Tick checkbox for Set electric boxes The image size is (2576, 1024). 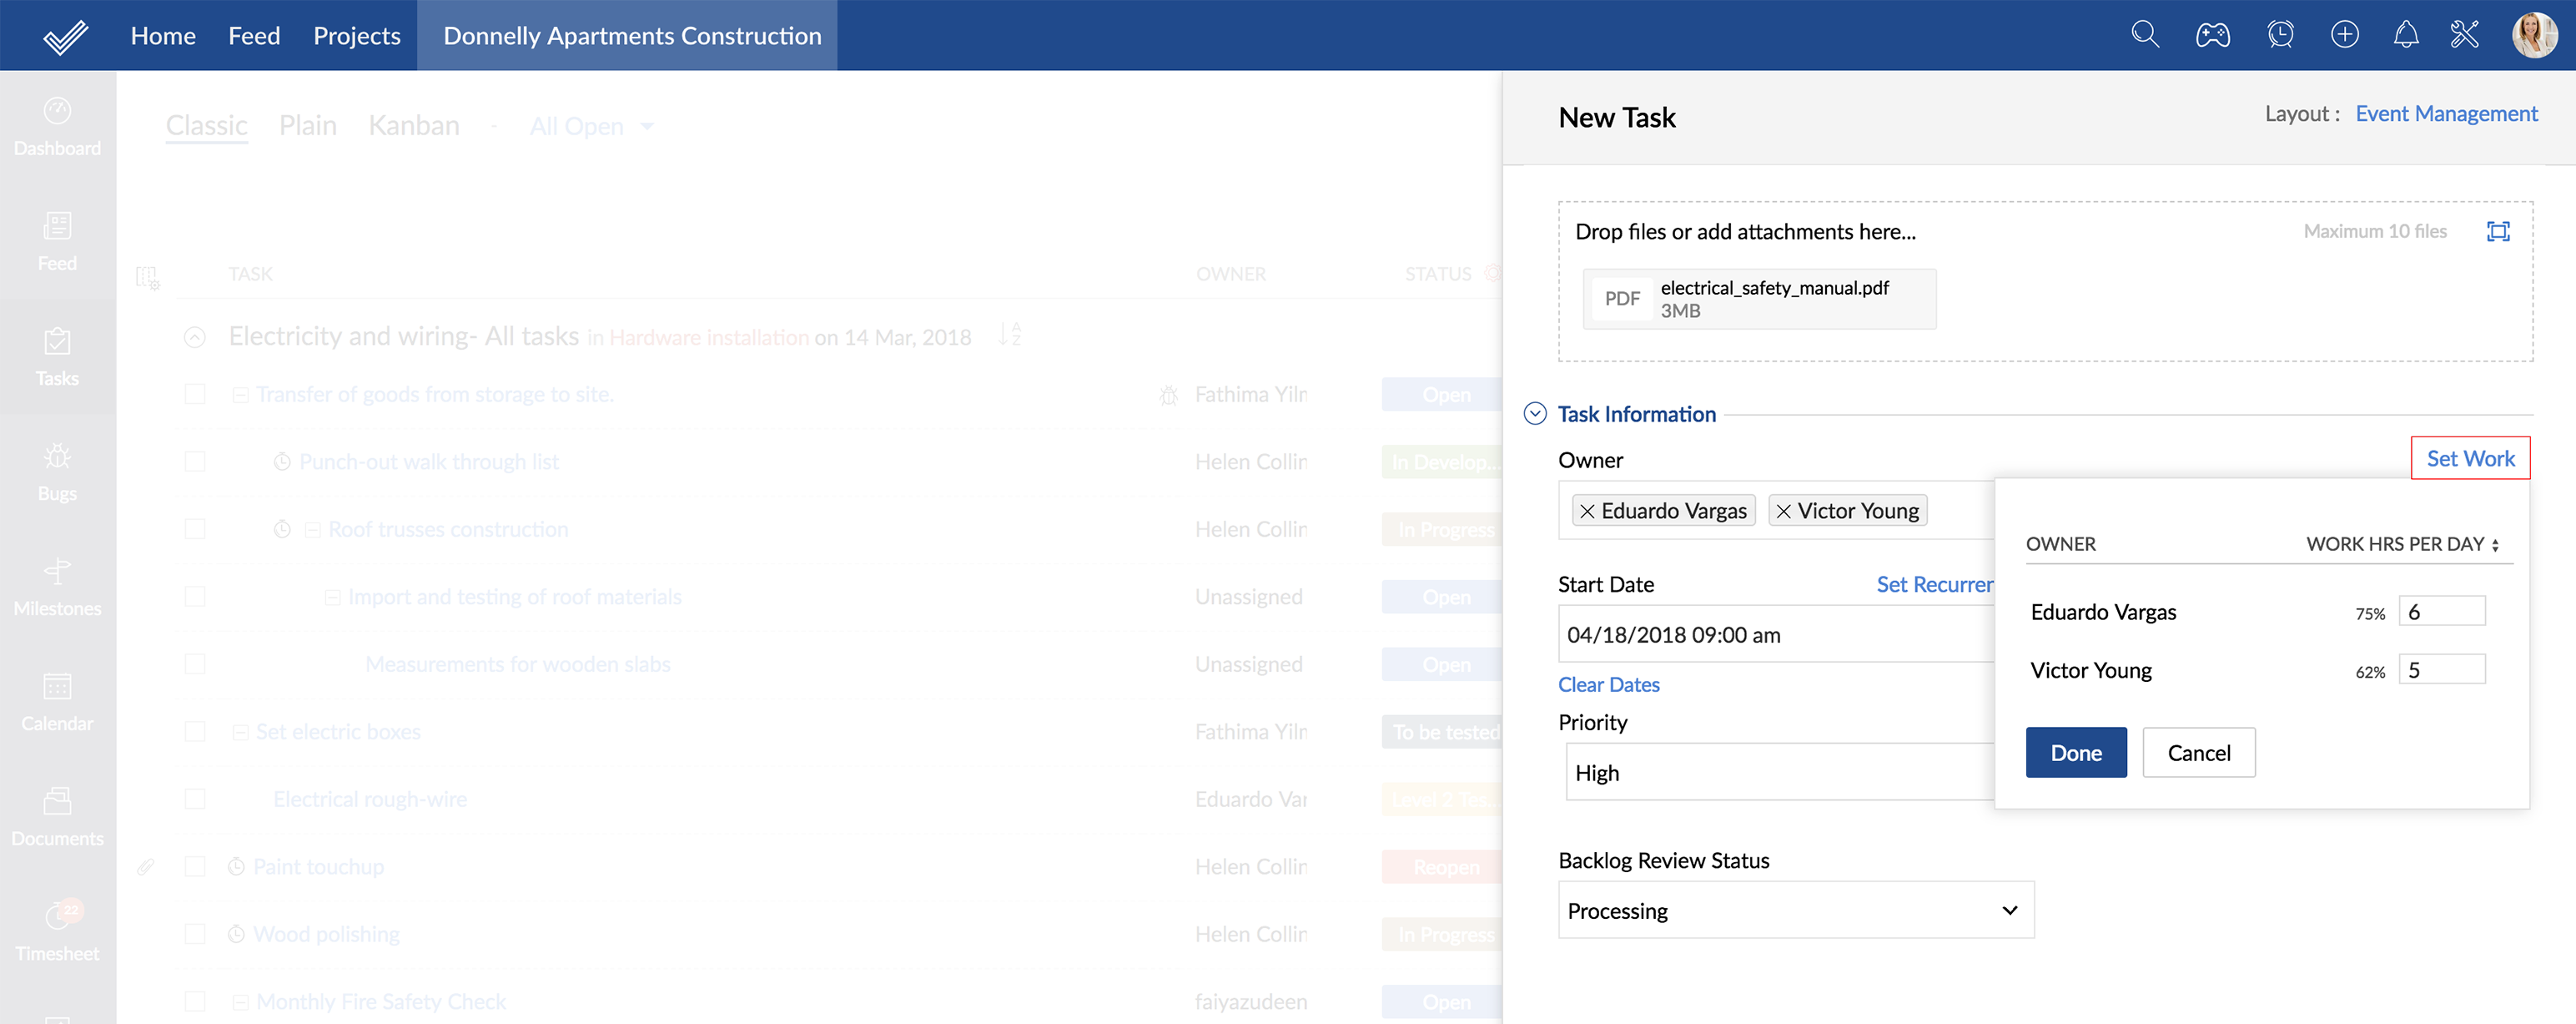(x=195, y=731)
